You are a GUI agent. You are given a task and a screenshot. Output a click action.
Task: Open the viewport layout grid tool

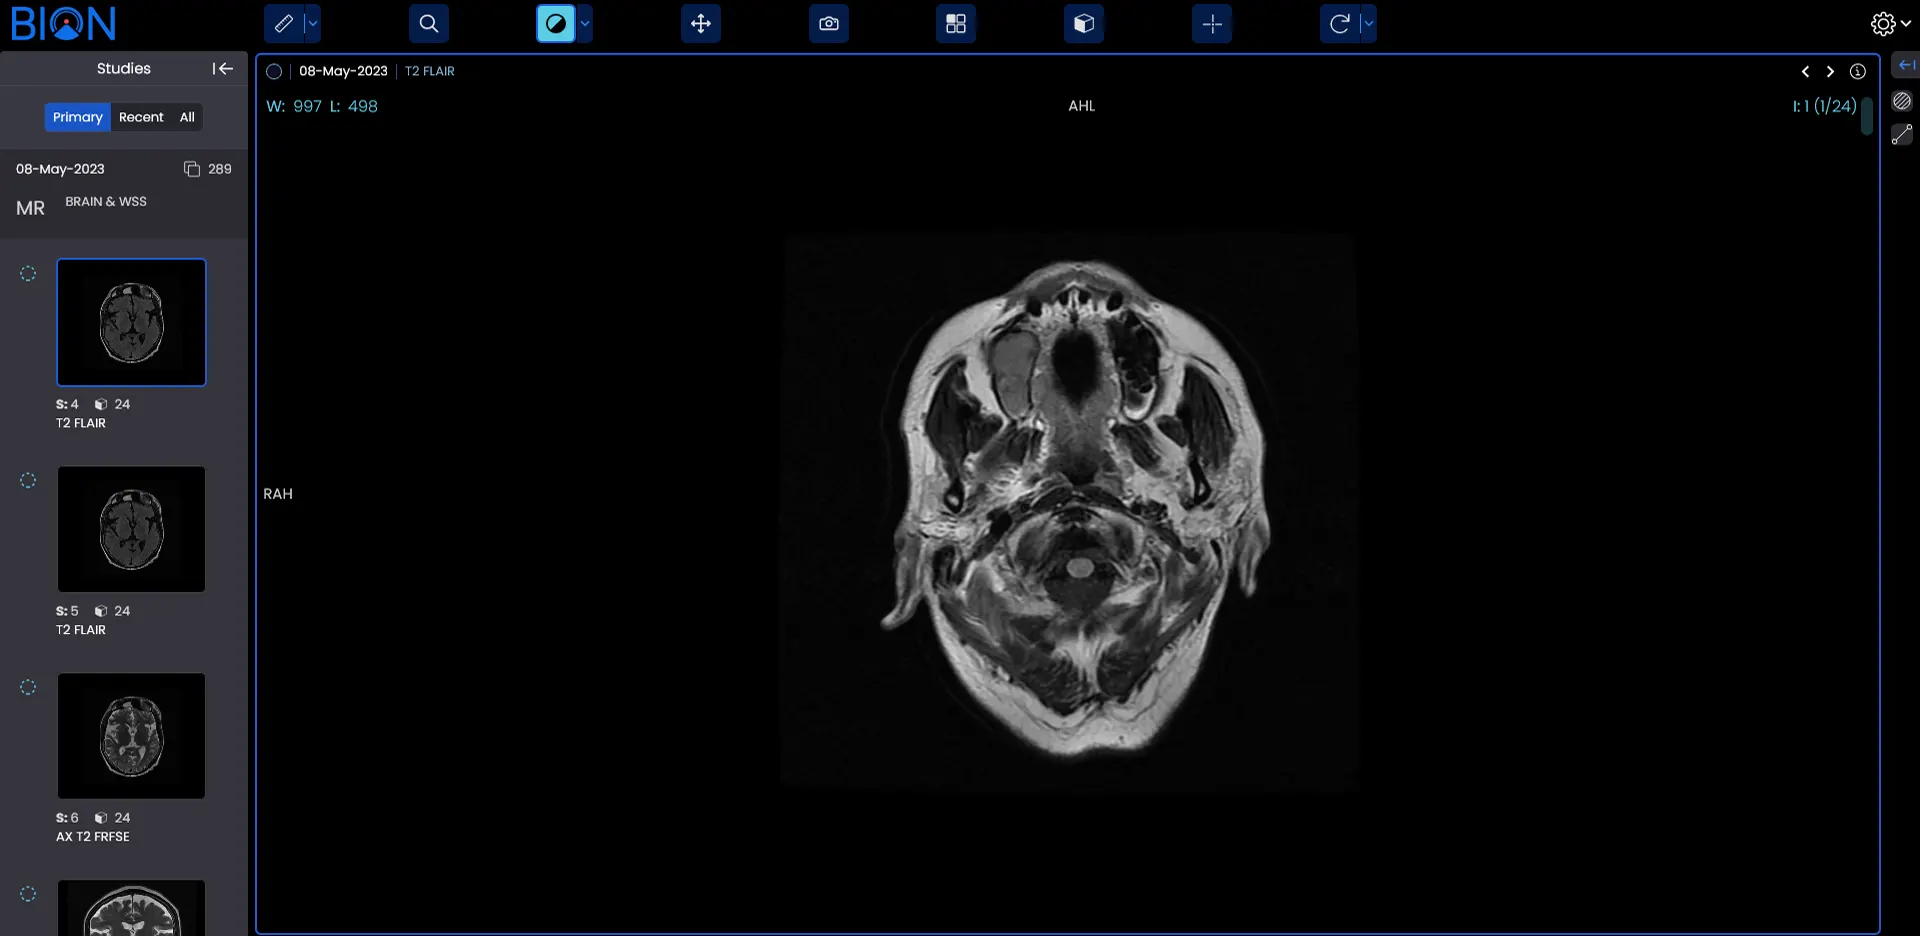[x=956, y=23]
